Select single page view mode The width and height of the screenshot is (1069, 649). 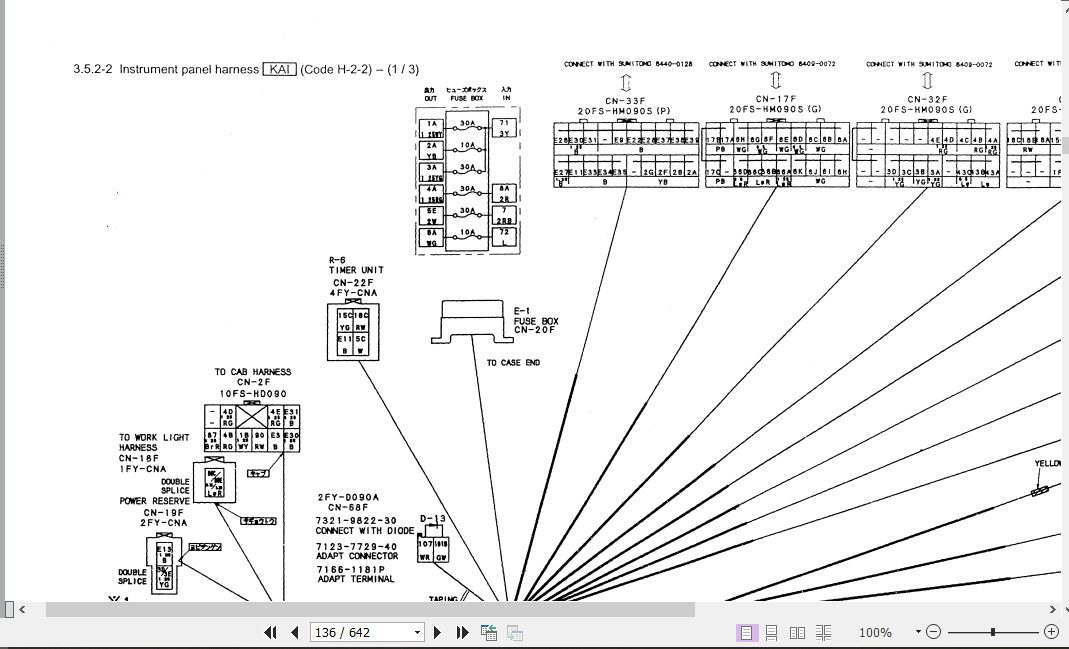747,633
